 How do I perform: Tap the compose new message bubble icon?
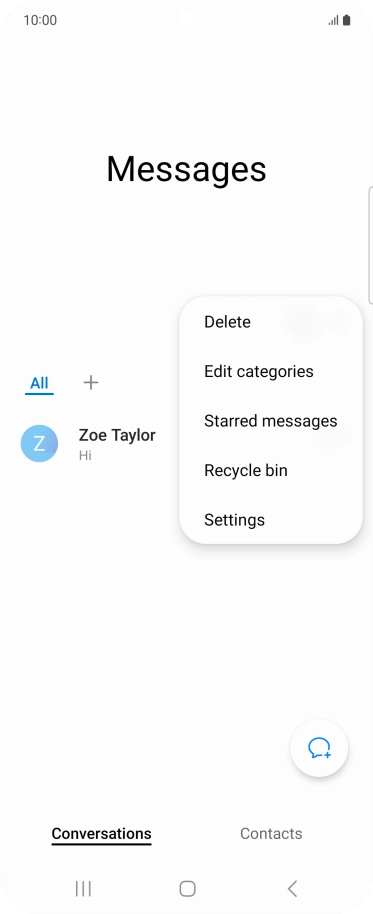[x=319, y=748]
